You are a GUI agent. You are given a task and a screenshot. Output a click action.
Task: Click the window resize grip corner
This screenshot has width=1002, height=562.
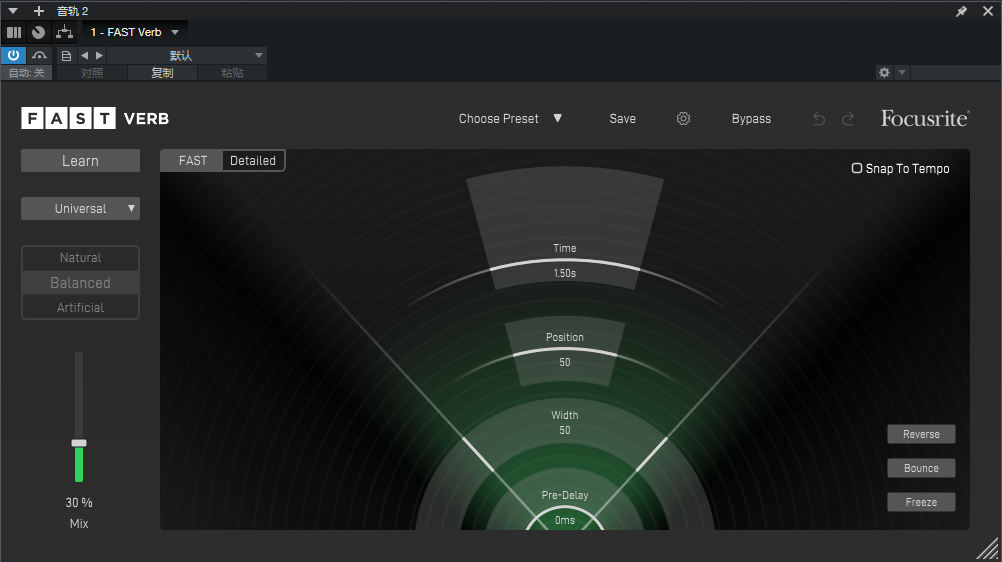pos(989,549)
